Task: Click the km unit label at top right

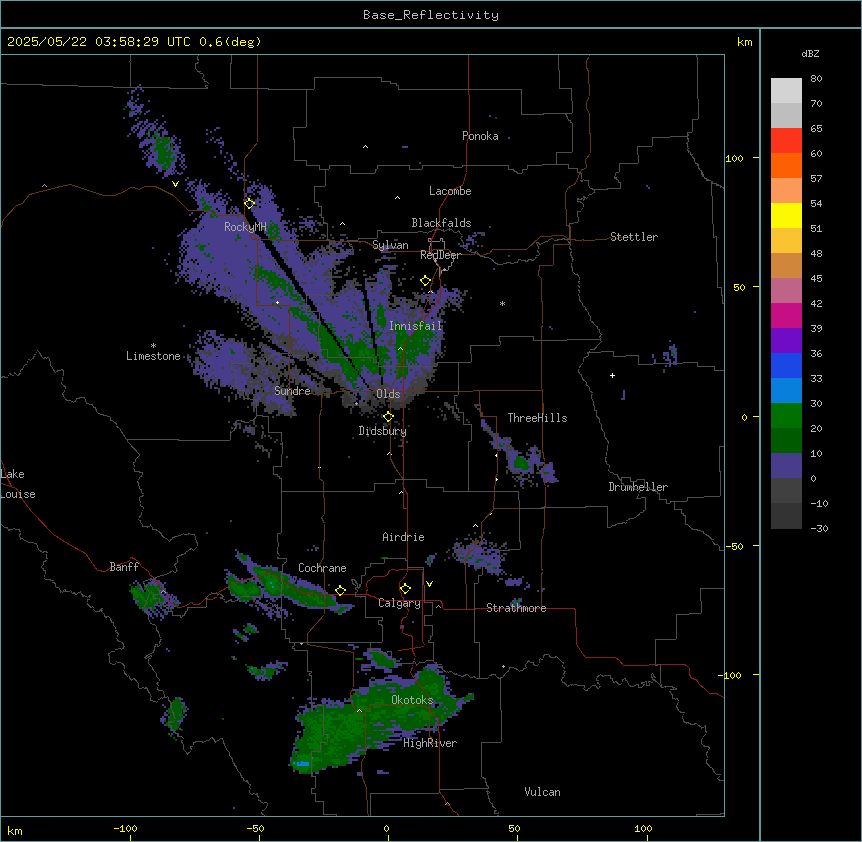Action: [x=745, y=42]
